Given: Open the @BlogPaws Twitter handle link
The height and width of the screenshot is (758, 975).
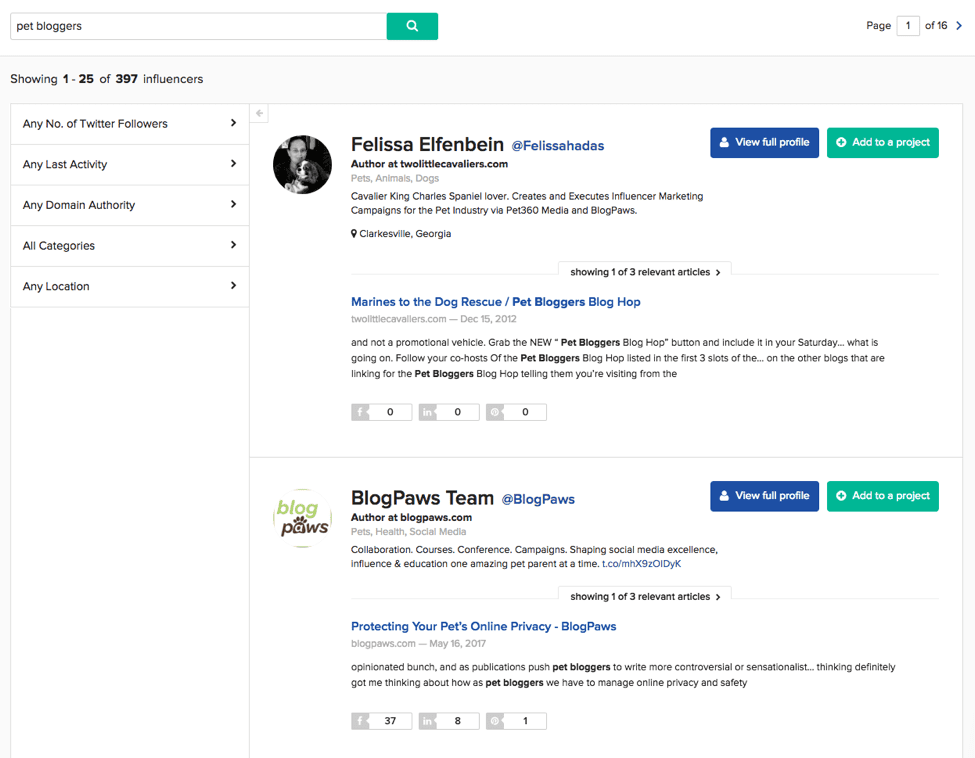Looking at the screenshot, I should tap(538, 499).
